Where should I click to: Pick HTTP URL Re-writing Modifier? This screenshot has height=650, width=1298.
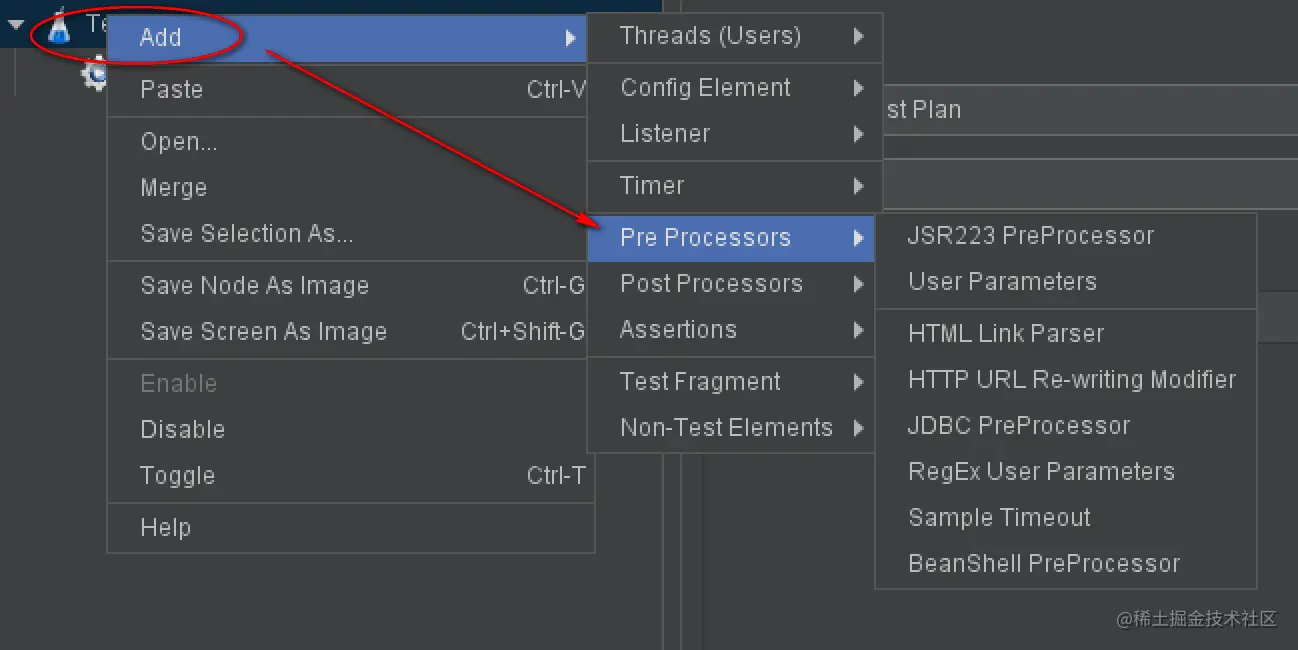coord(1071,380)
